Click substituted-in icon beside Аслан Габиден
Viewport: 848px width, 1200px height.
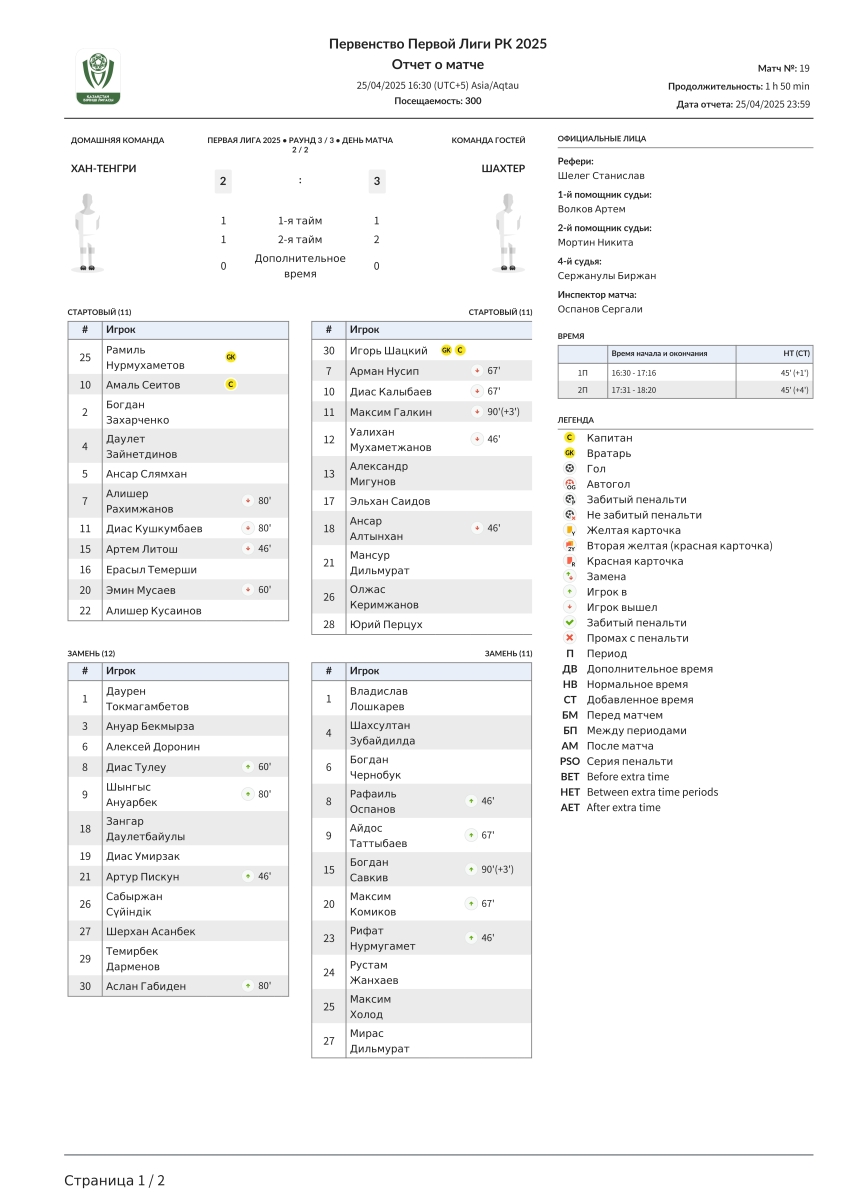(x=247, y=986)
